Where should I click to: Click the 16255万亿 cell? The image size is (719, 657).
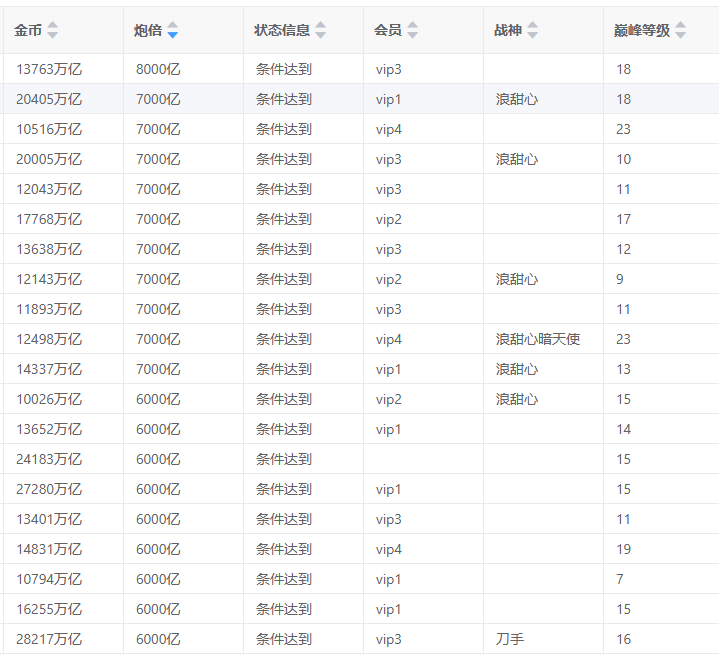pyautogui.click(x=49, y=609)
